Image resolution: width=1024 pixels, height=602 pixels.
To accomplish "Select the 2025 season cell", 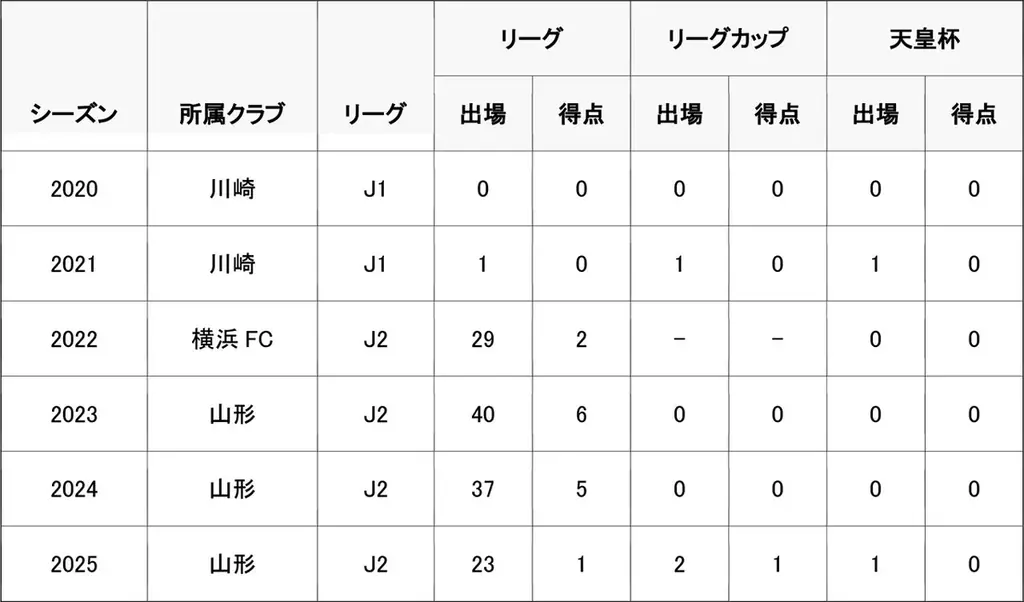I will (x=74, y=564).
